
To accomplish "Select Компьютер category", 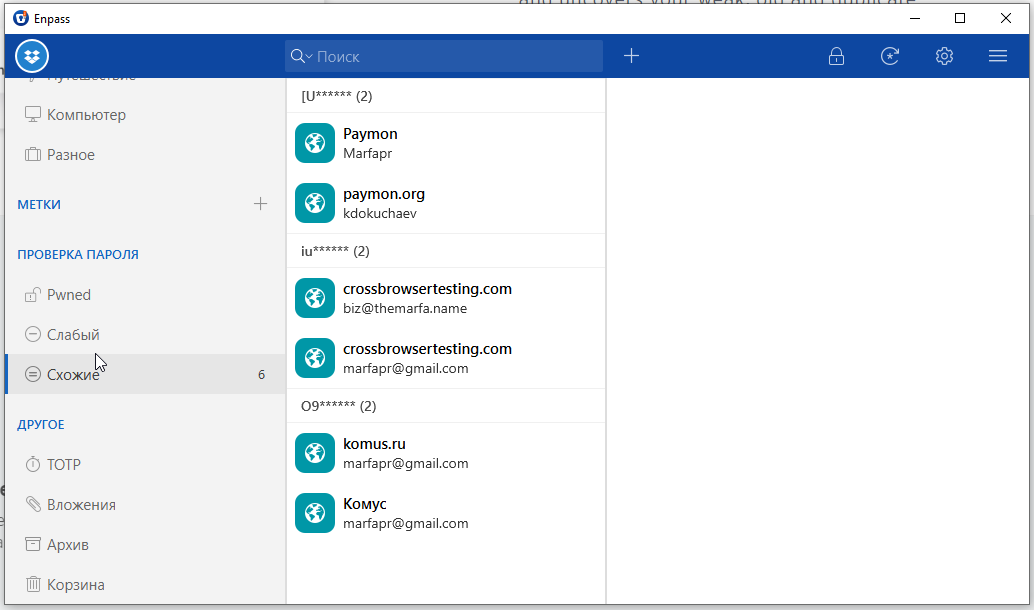I will coord(145,115).
